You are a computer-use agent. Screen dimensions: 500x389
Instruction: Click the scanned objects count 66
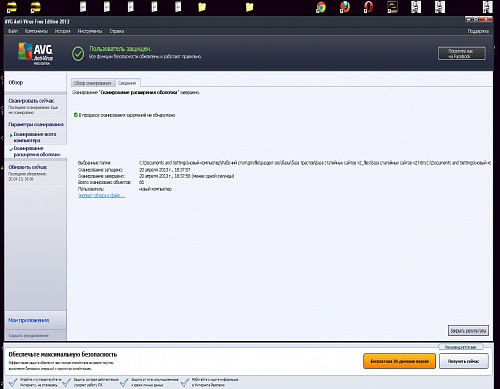[x=141, y=182]
